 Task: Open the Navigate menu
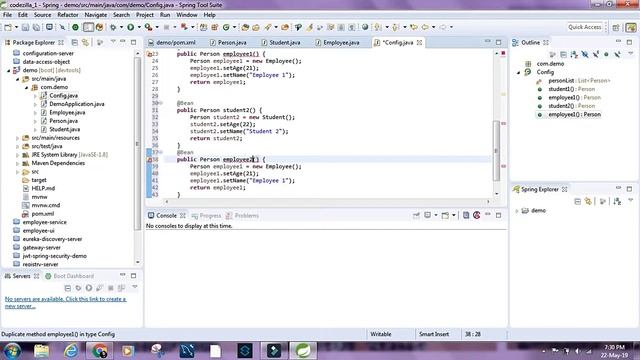(96, 15)
